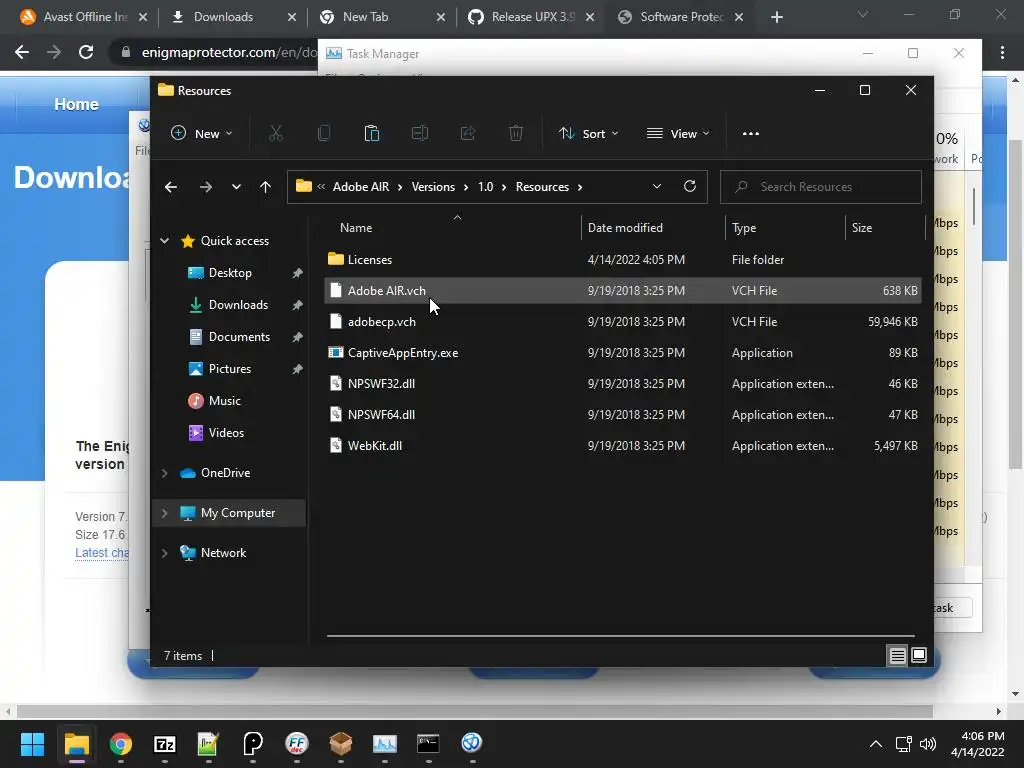Open the See more ellipsis menu
Screen dimensions: 1024x768
[751, 134]
